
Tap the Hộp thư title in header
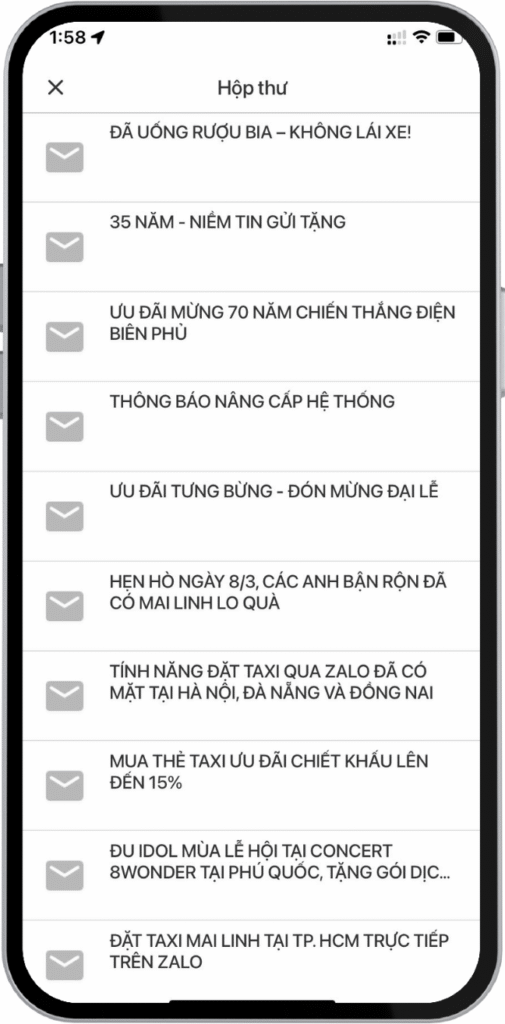(x=252, y=88)
